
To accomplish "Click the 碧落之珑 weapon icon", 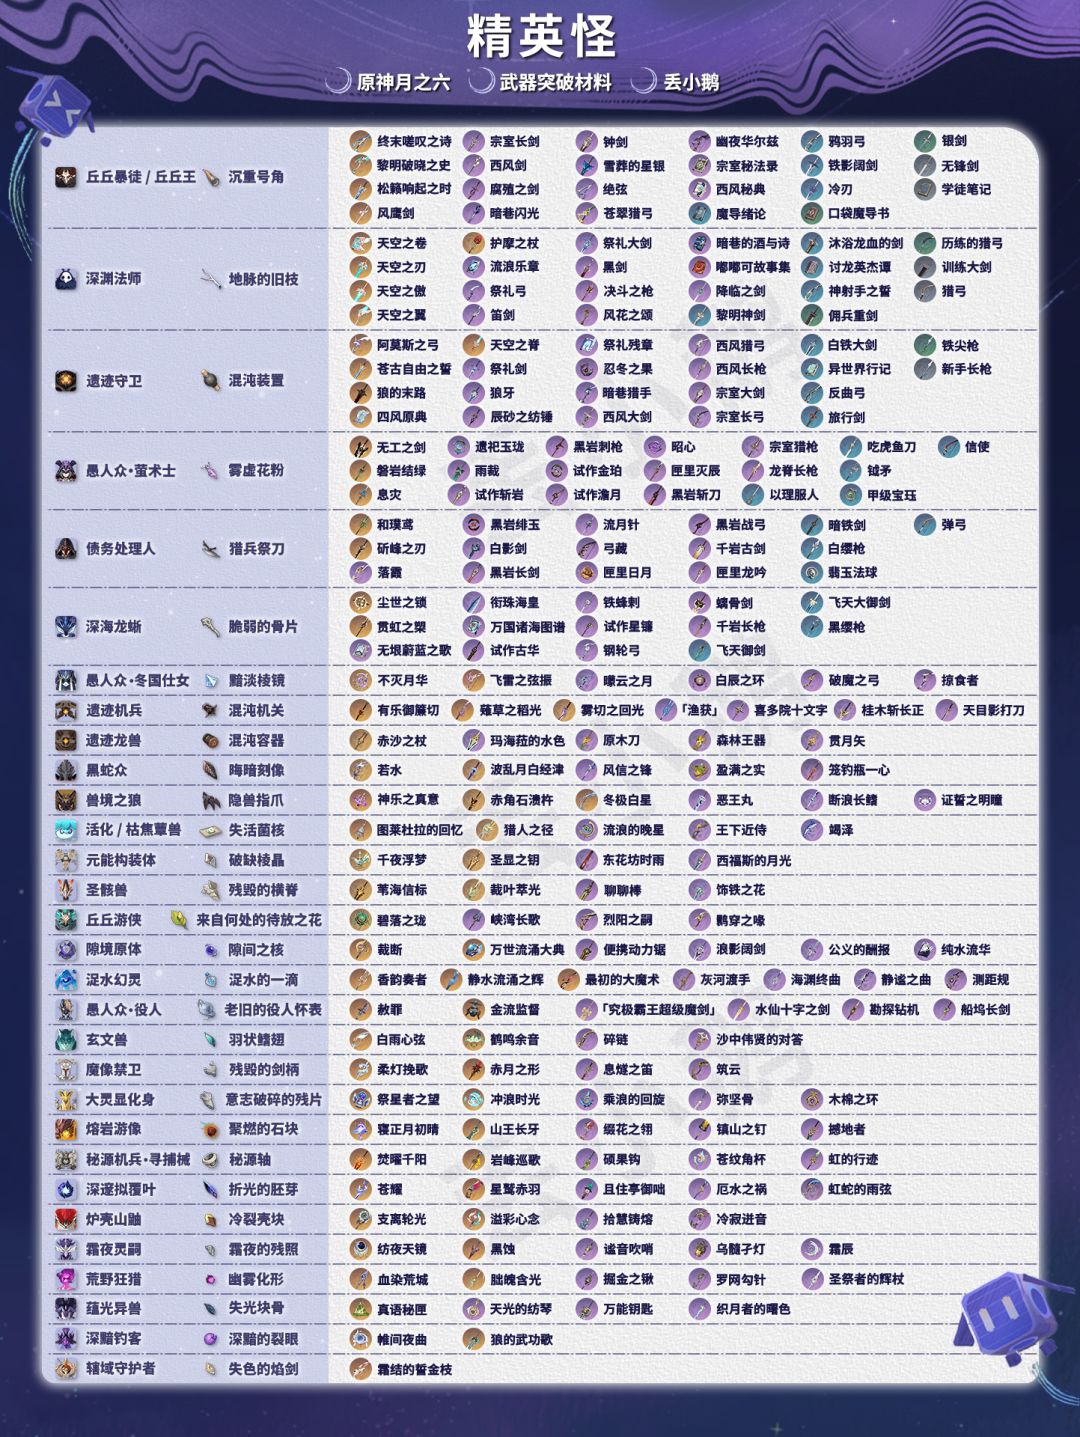I will point(361,920).
